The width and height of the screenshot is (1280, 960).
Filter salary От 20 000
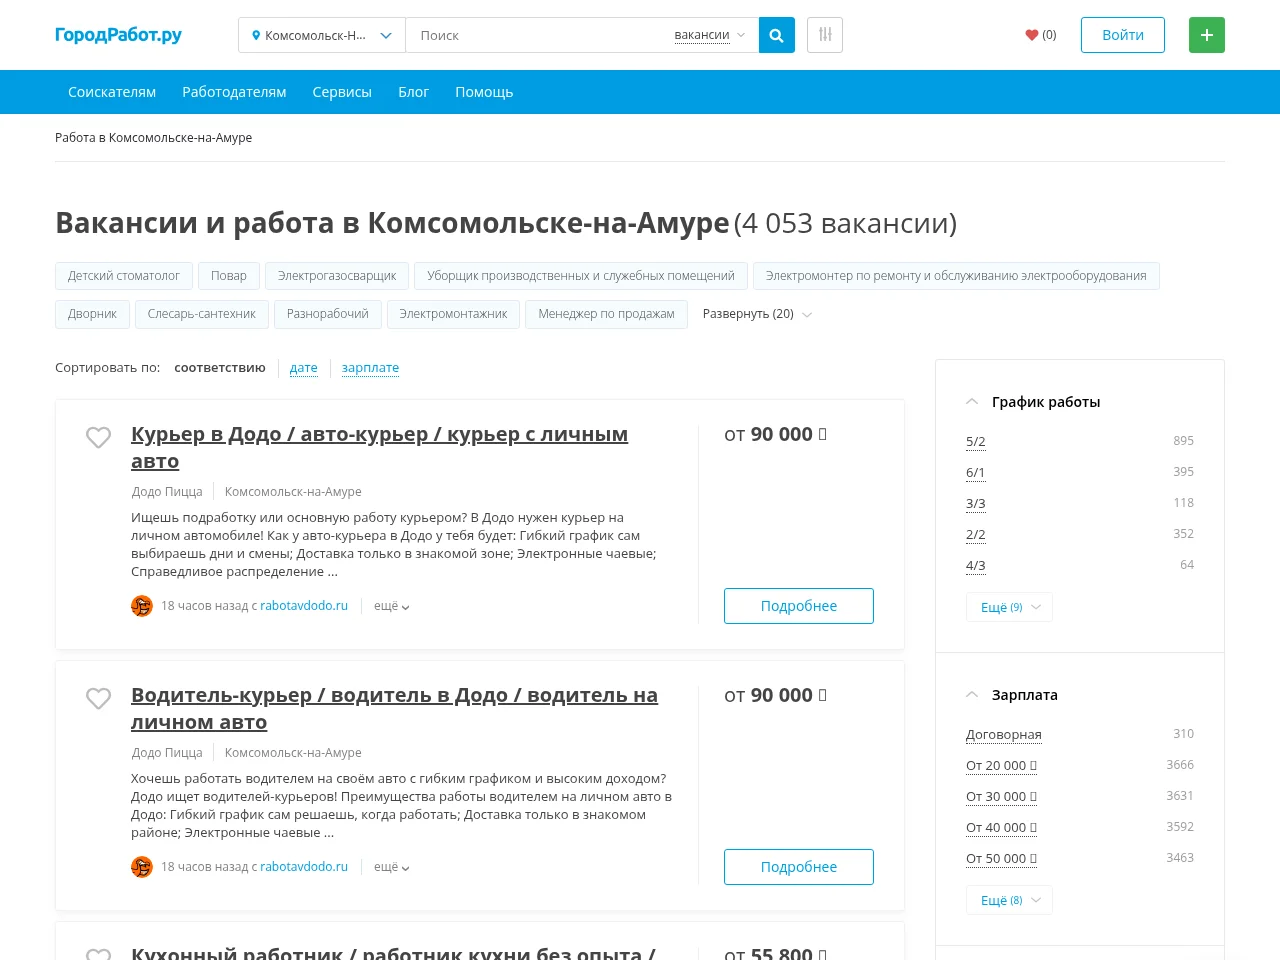(x=1001, y=765)
